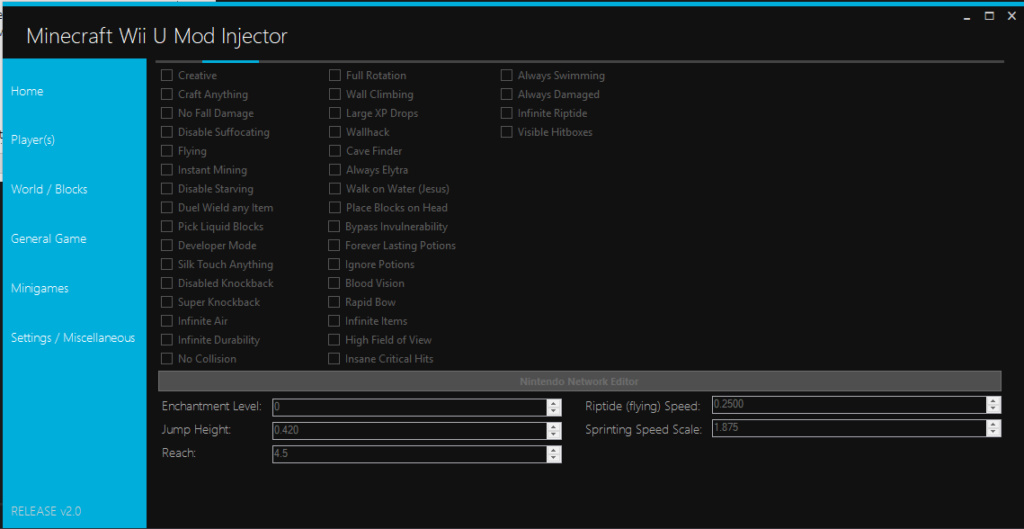Enable Large XP Drops

point(334,114)
